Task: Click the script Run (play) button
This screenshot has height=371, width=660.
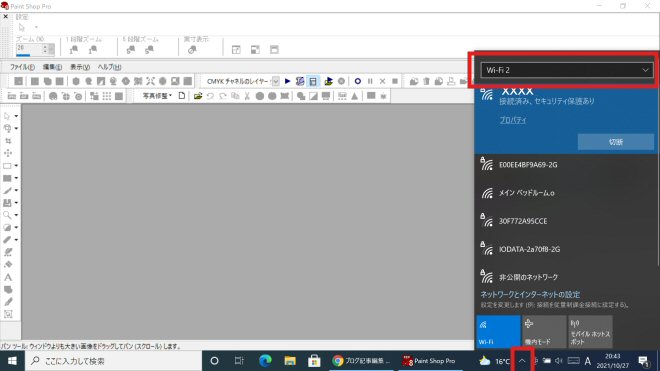Action: (287, 81)
